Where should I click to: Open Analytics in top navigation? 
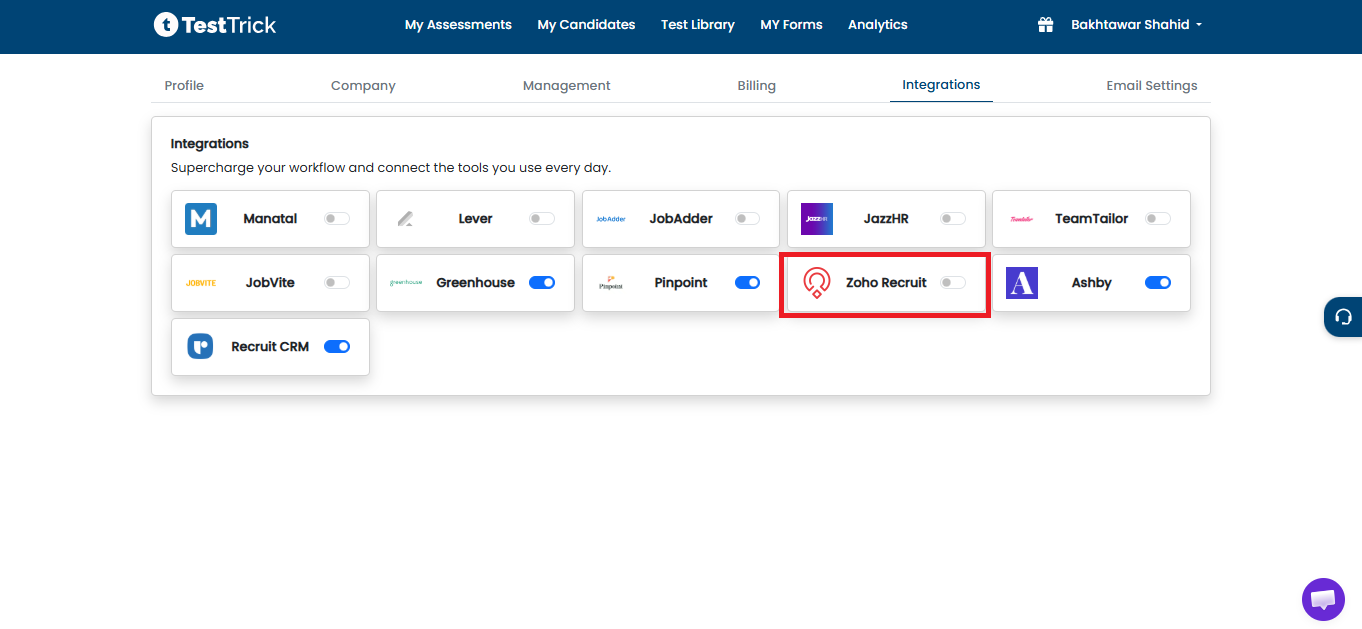pyautogui.click(x=878, y=25)
